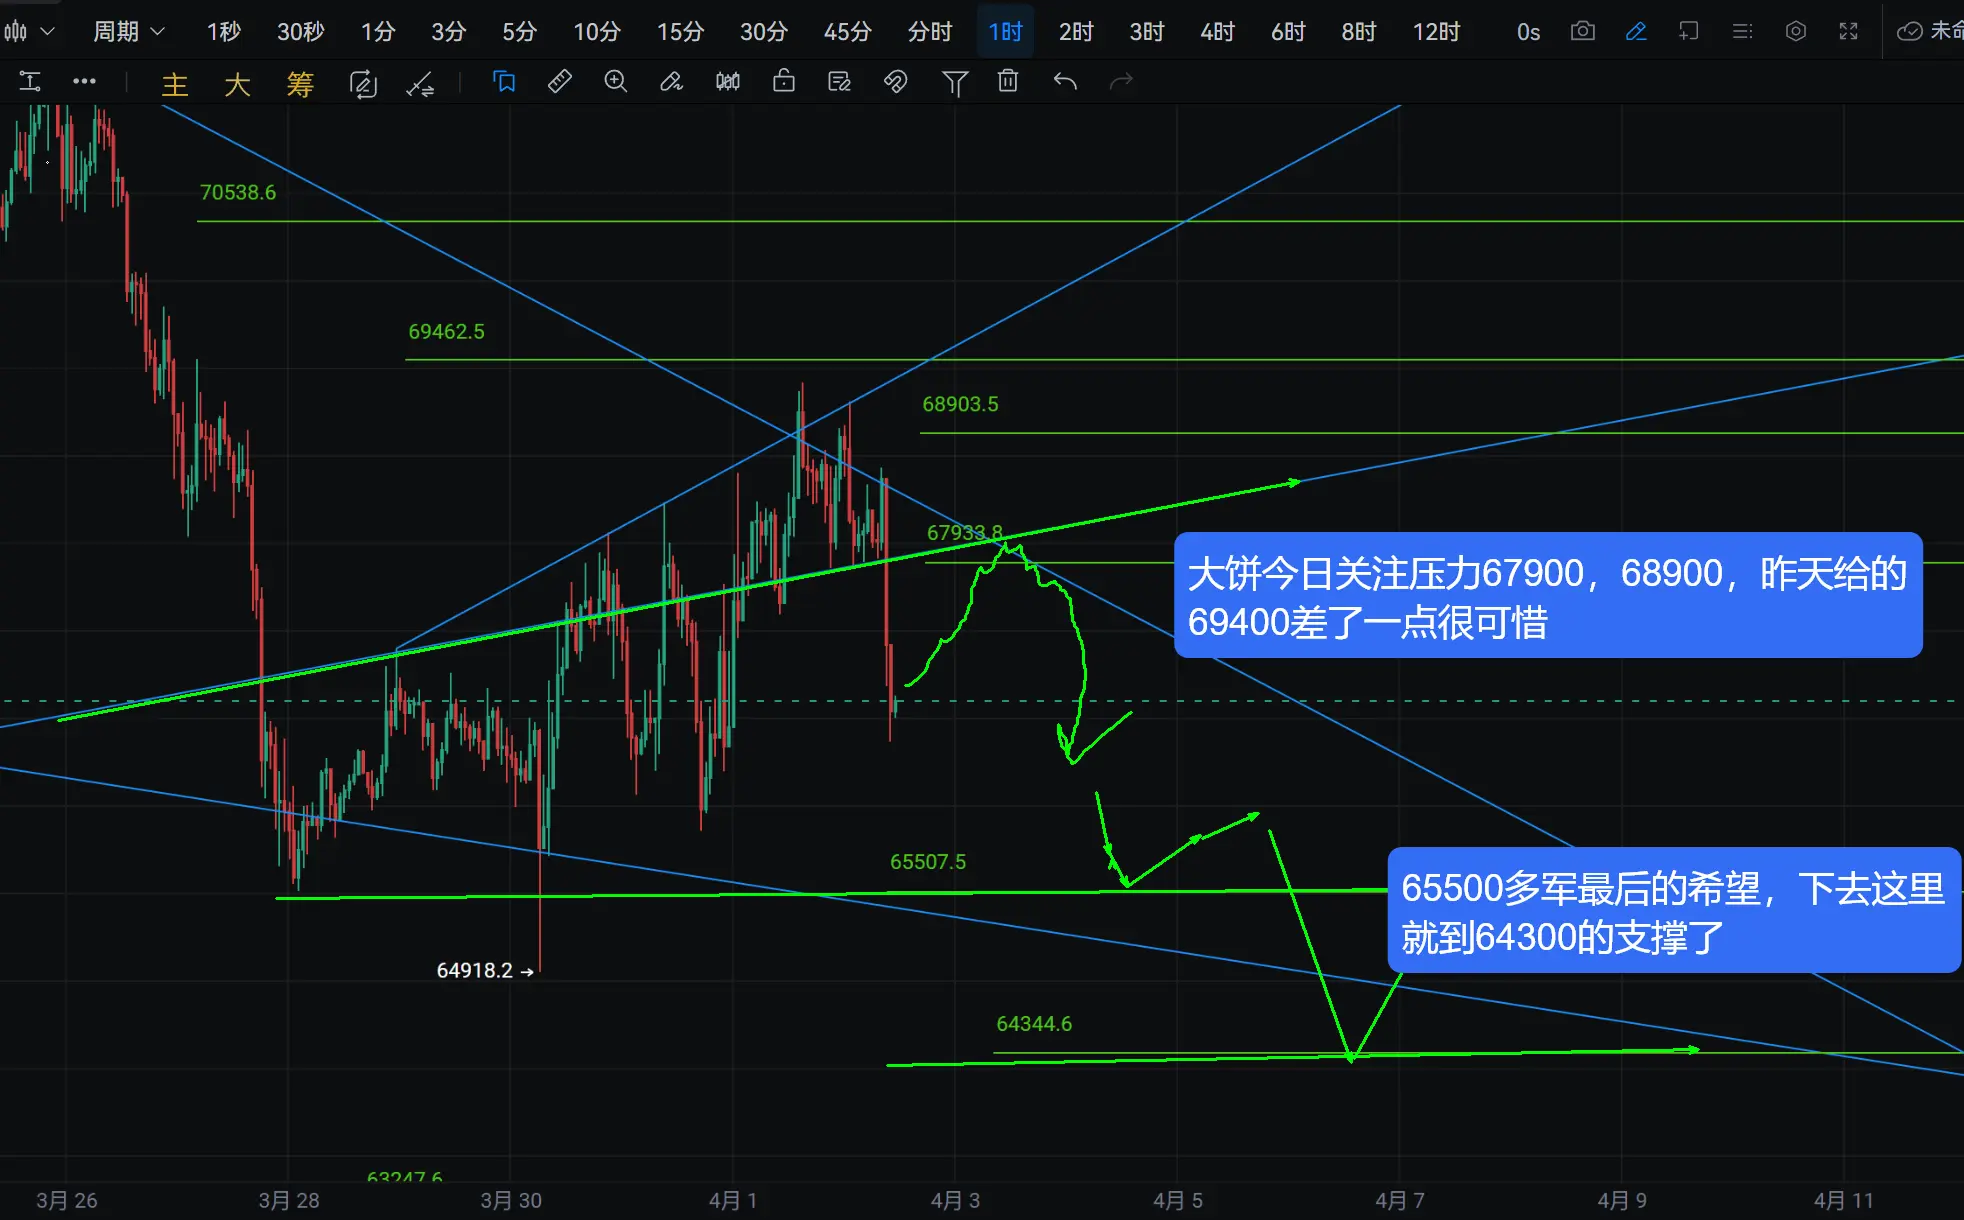Image resolution: width=1964 pixels, height=1220 pixels.
Task: Enter fullscreen with the expand-arrows icon
Action: (x=1848, y=31)
